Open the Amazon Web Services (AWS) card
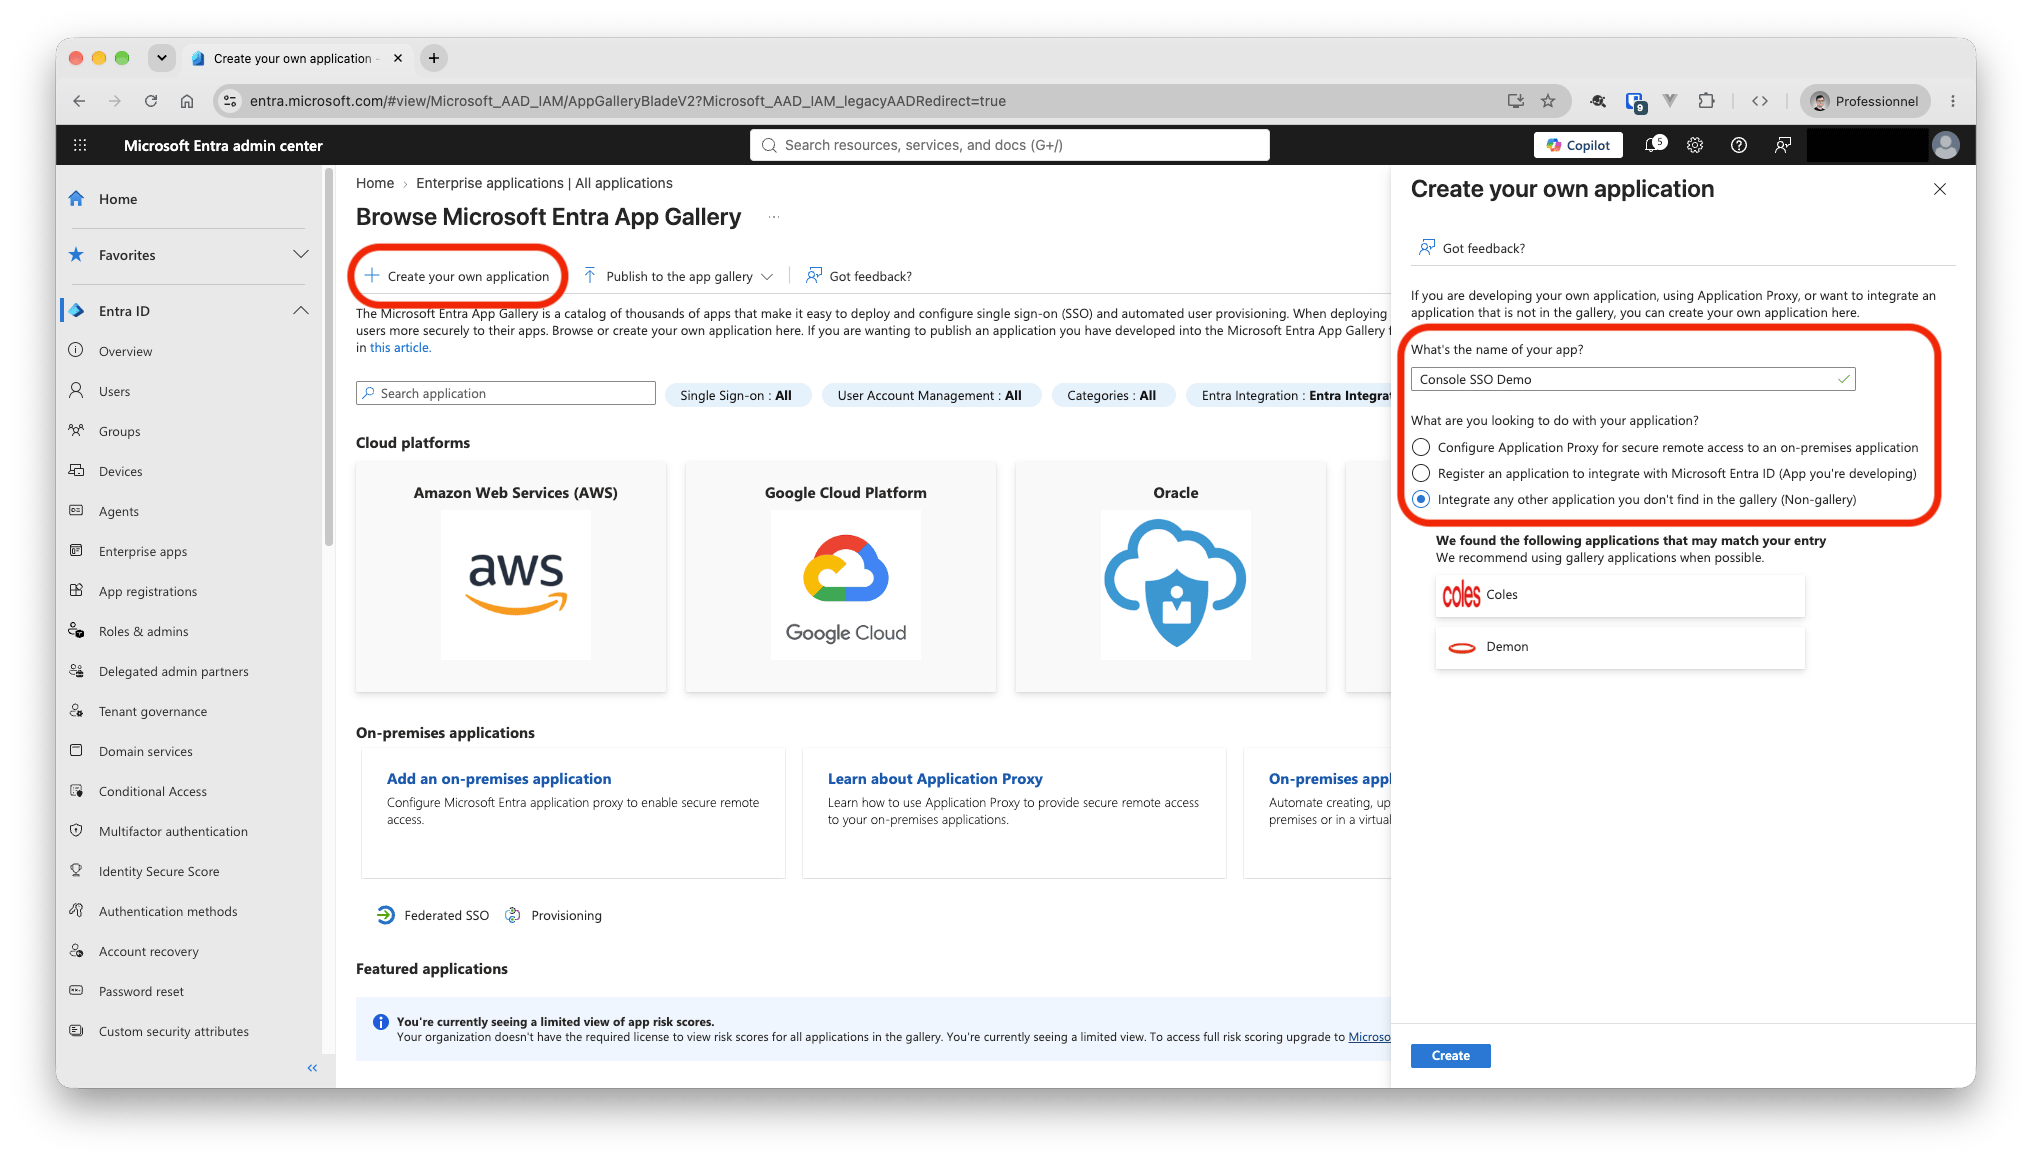Image resolution: width=2032 pixels, height=1162 pixels. 511,576
